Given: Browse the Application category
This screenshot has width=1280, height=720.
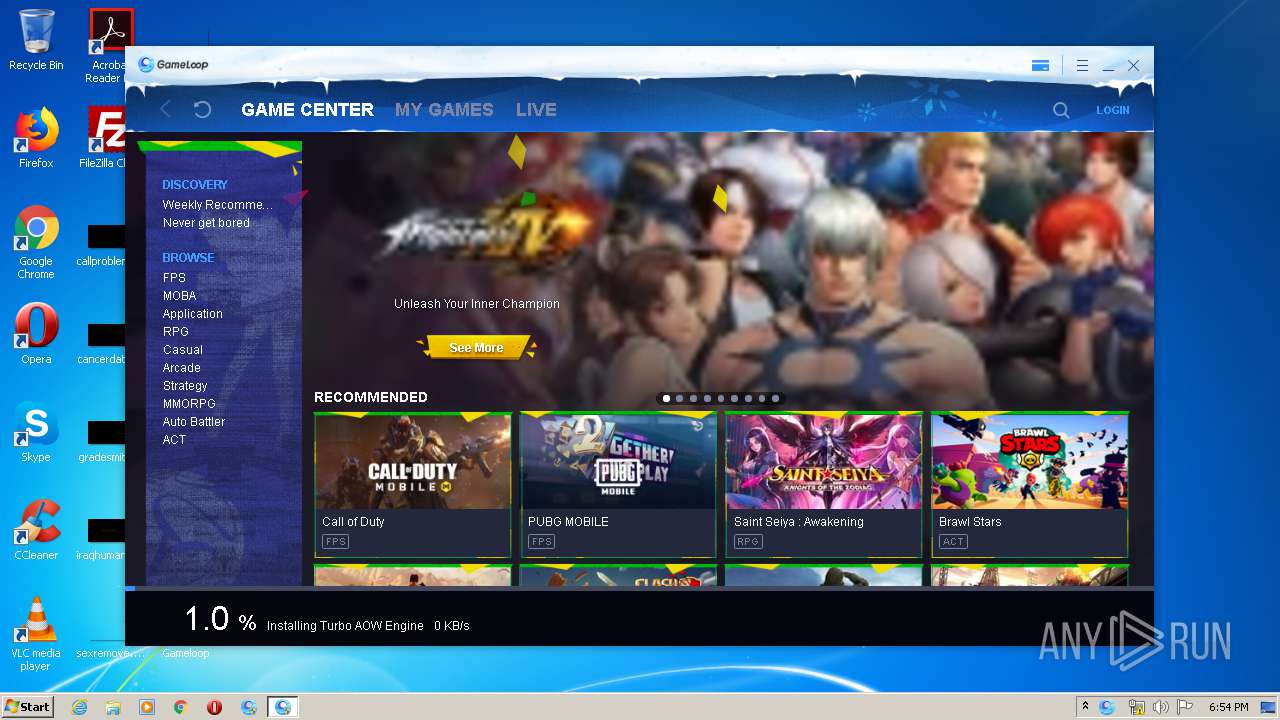Looking at the screenshot, I should [x=193, y=314].
